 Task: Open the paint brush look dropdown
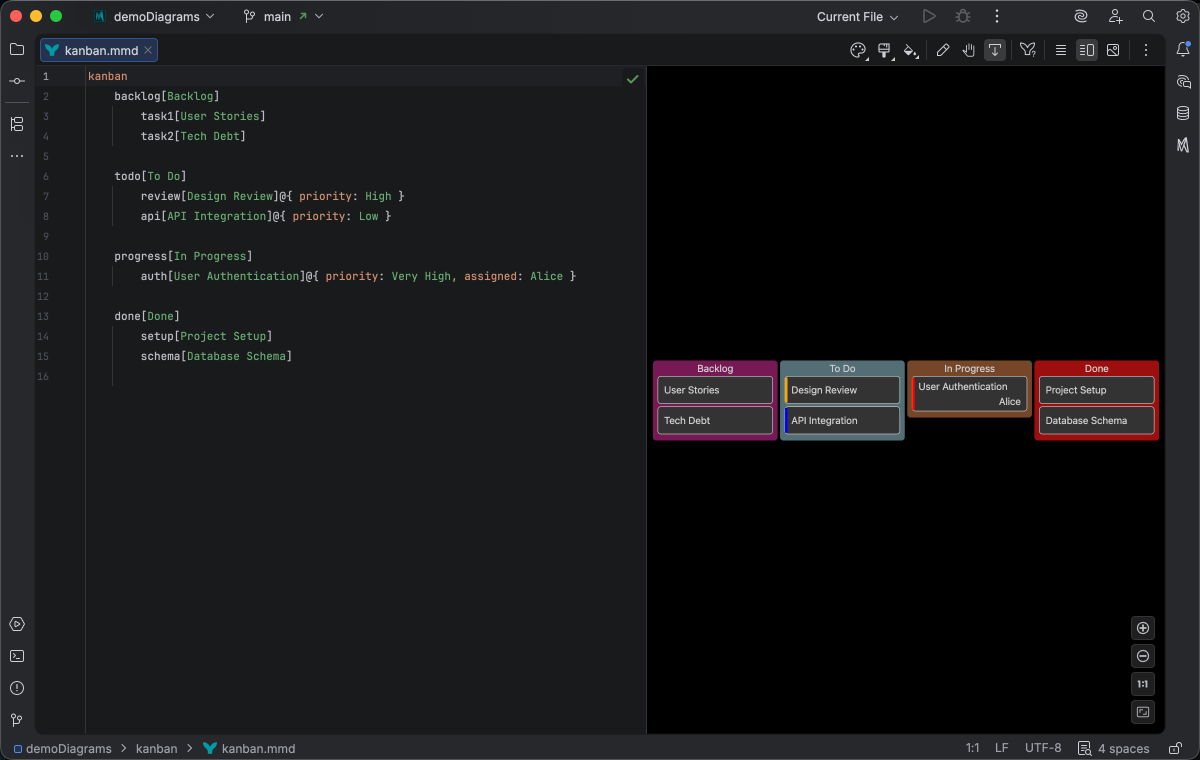click(885, 50)
